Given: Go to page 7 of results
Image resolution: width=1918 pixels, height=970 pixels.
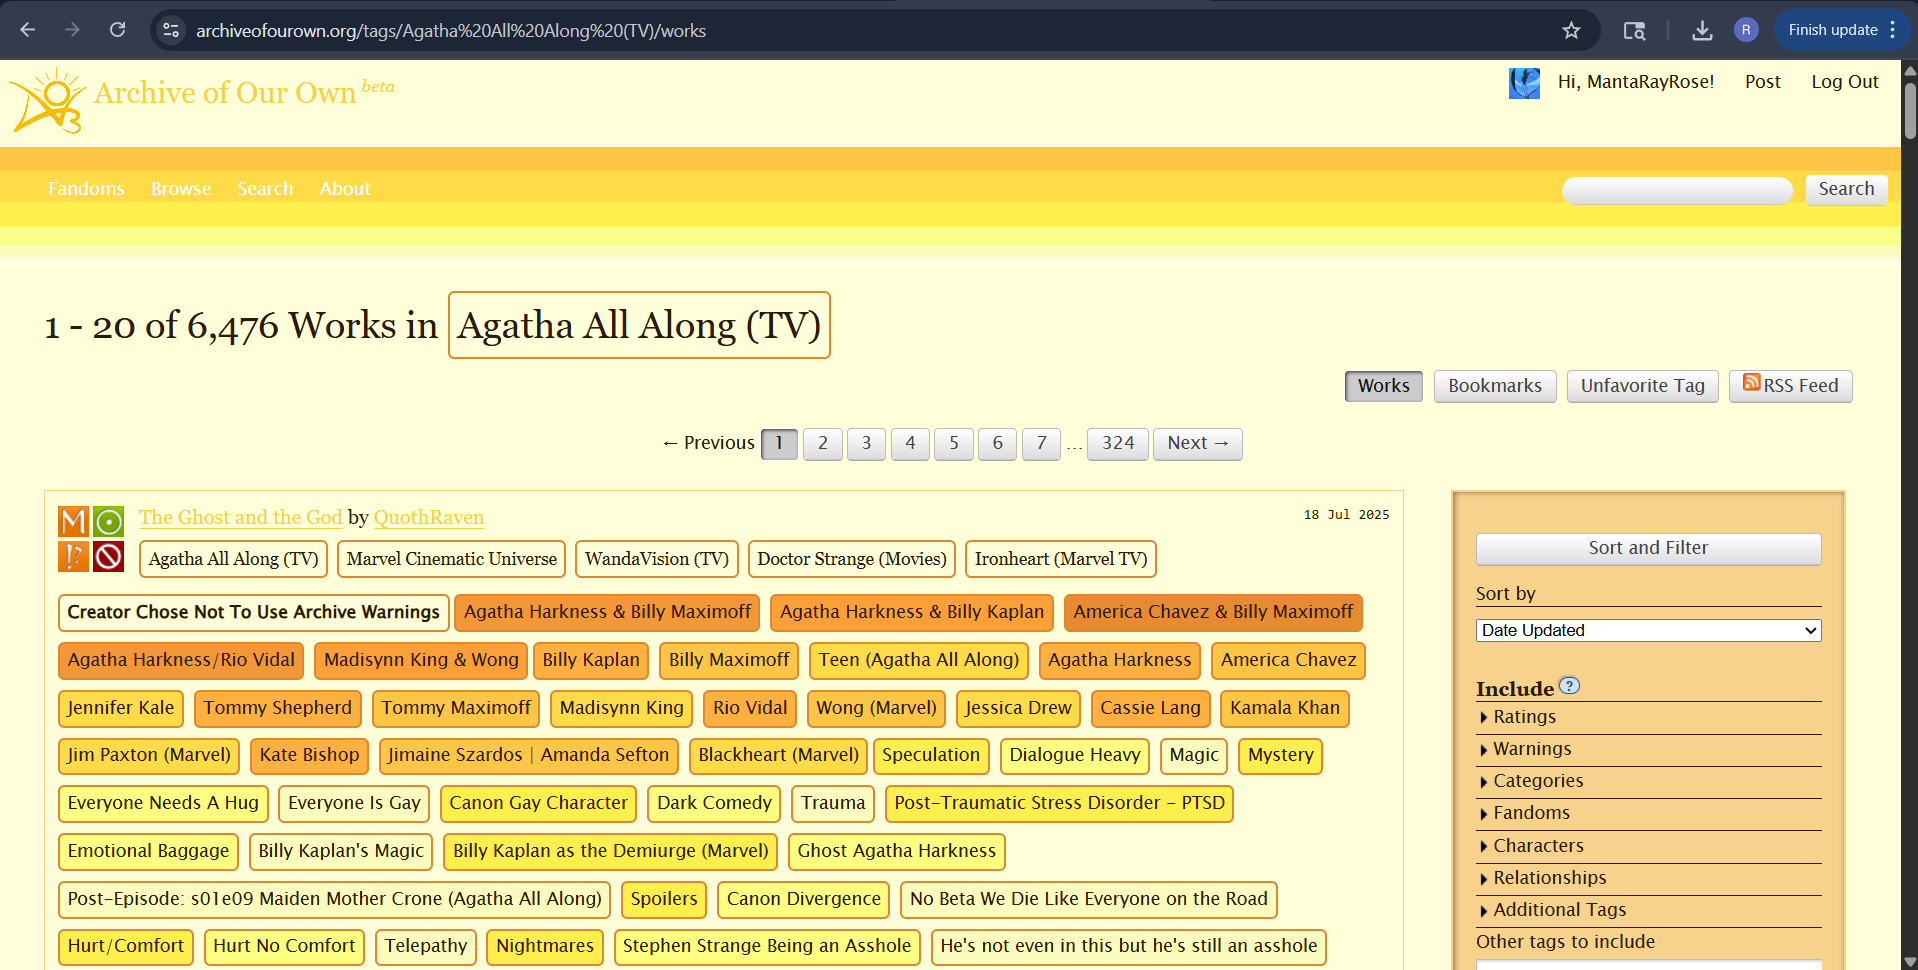Looking at the screenshot, I should [x=1041, y=444].
